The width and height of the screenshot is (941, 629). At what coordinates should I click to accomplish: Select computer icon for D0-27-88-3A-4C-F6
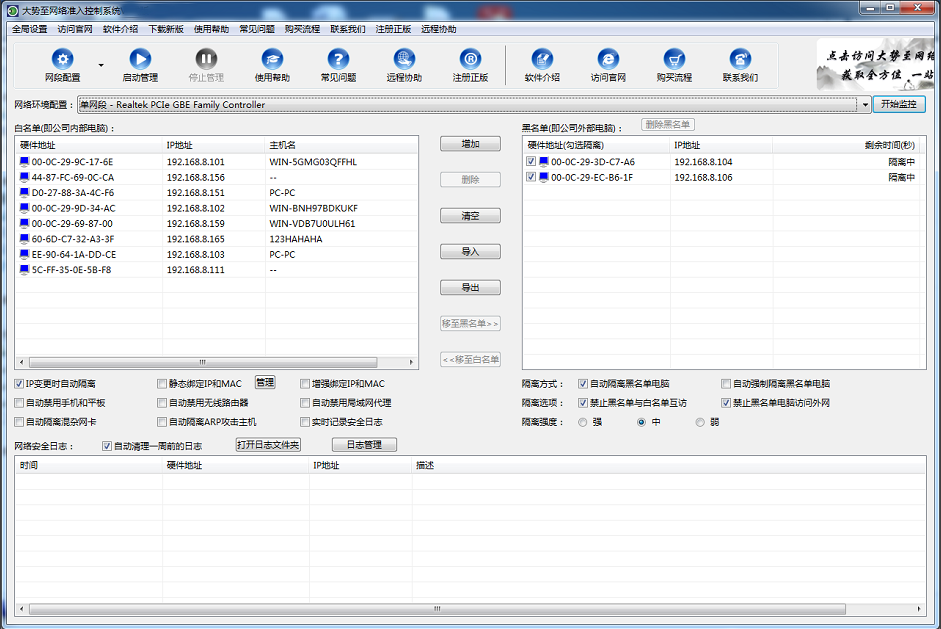pyautogui.click(x=25, y=193)
